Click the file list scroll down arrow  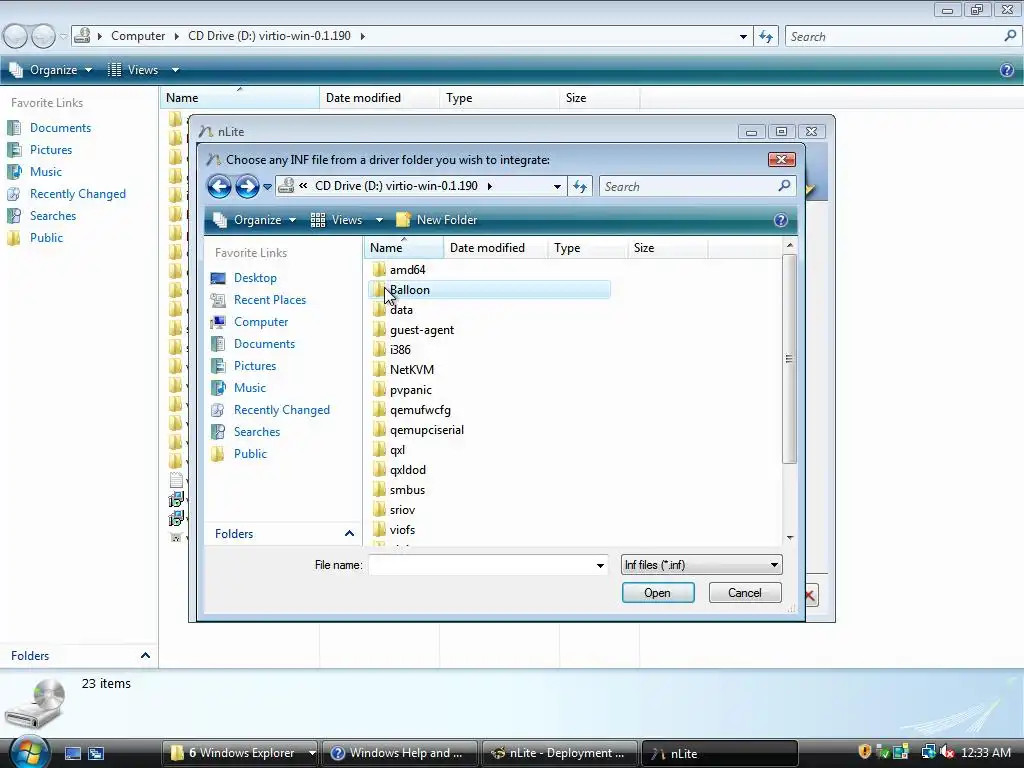coord(790,538)
